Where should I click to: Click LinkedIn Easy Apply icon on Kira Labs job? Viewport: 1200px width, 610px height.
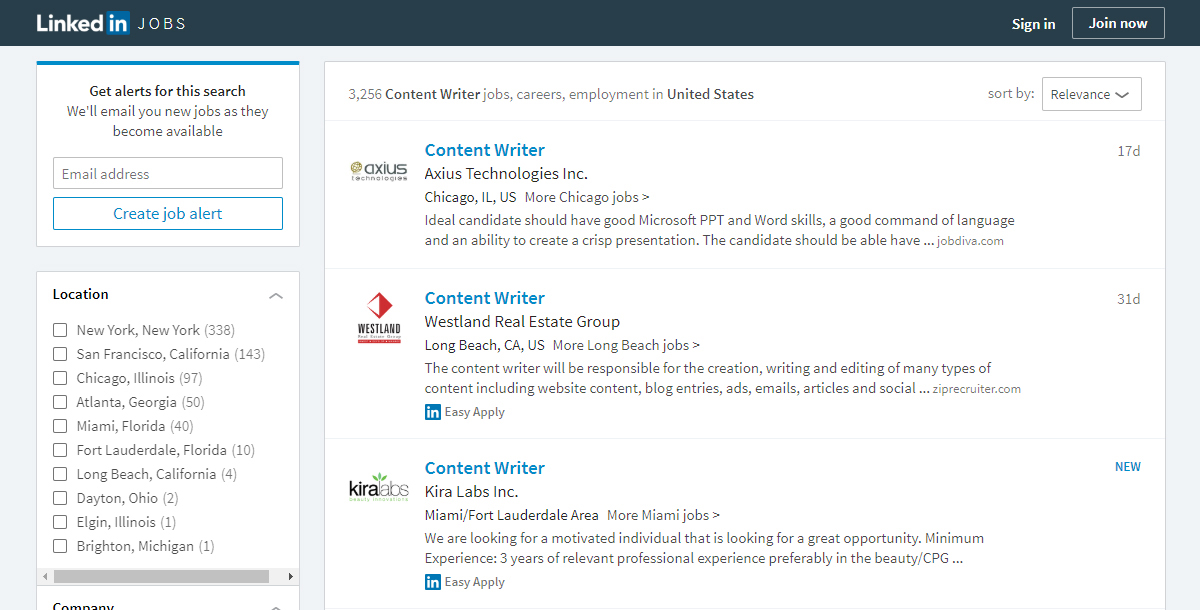click(x=433, y=582)
